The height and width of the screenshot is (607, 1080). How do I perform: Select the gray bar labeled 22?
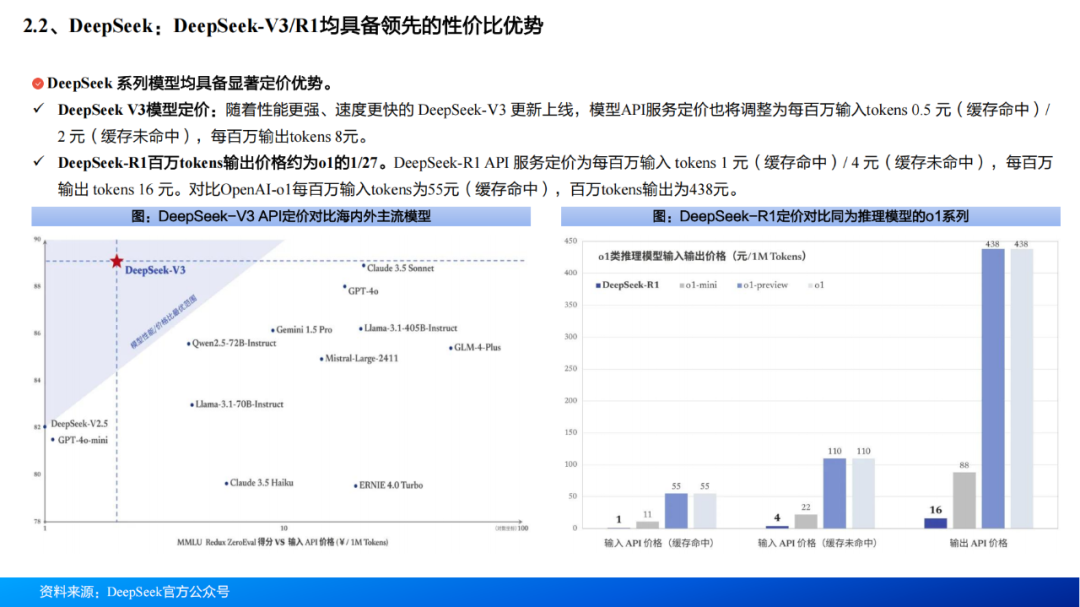[806, 522]
